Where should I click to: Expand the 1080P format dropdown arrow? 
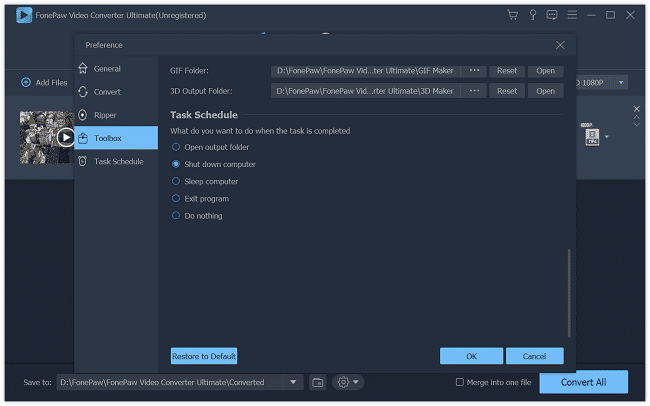click(x=621, y=83)
